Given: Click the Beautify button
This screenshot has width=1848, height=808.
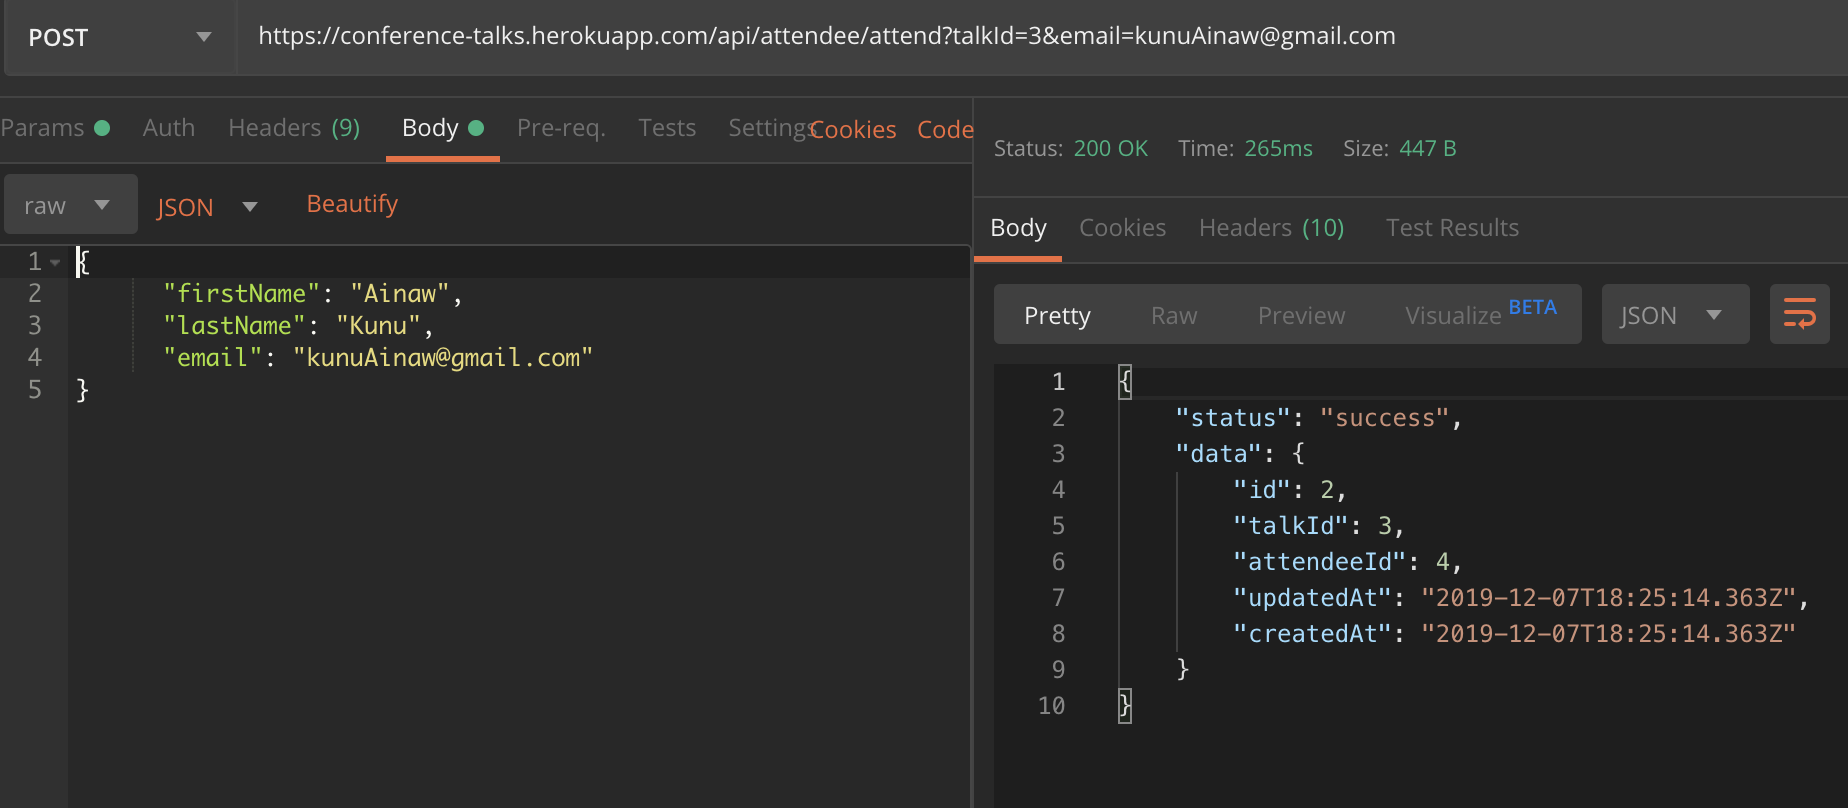Looking at the screenshot, I should (x=352, y=204).
